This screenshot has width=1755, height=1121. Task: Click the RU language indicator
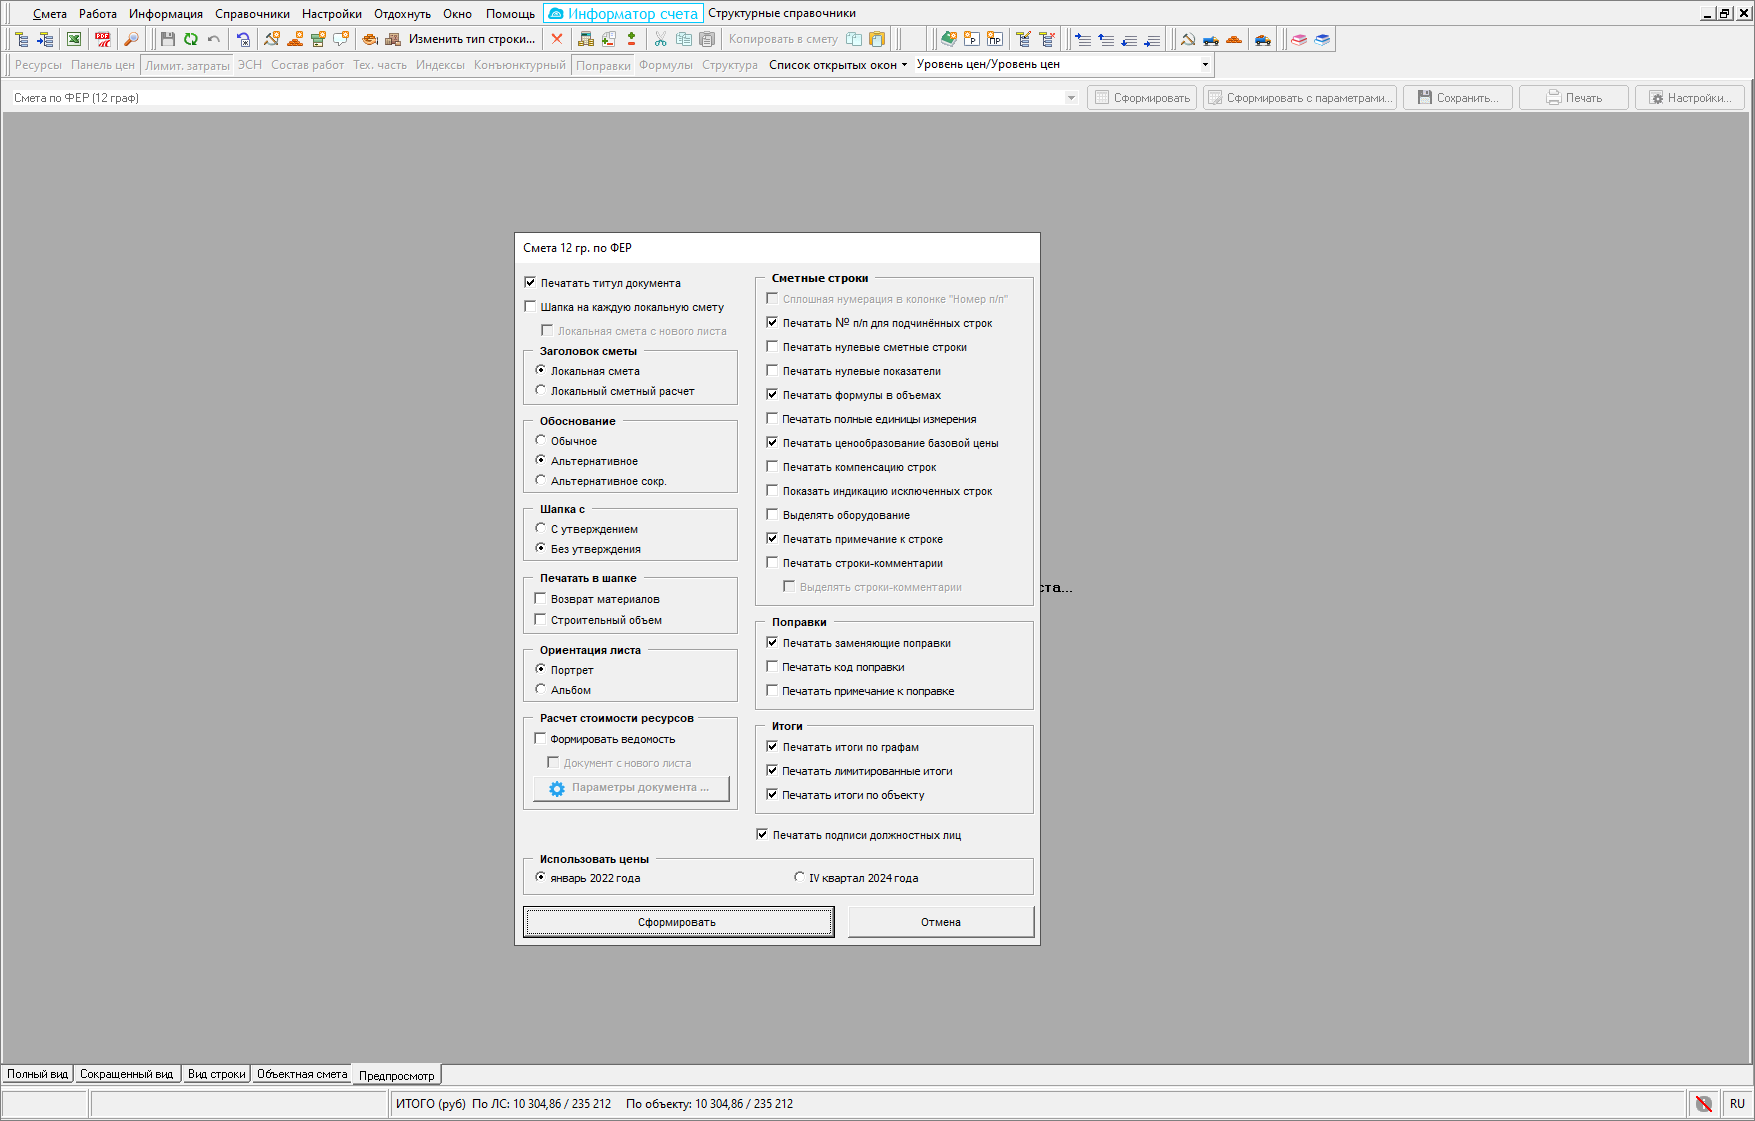point(1737,1104)
